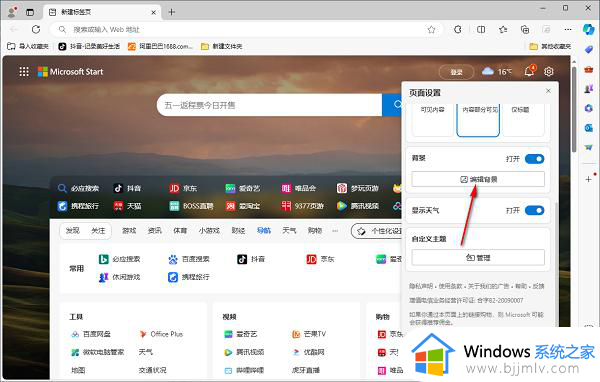Open the 新建文件夹 bookmarks folder
Image resolution: width=600 pixels, height=382 pixels.
pos(222,46)
